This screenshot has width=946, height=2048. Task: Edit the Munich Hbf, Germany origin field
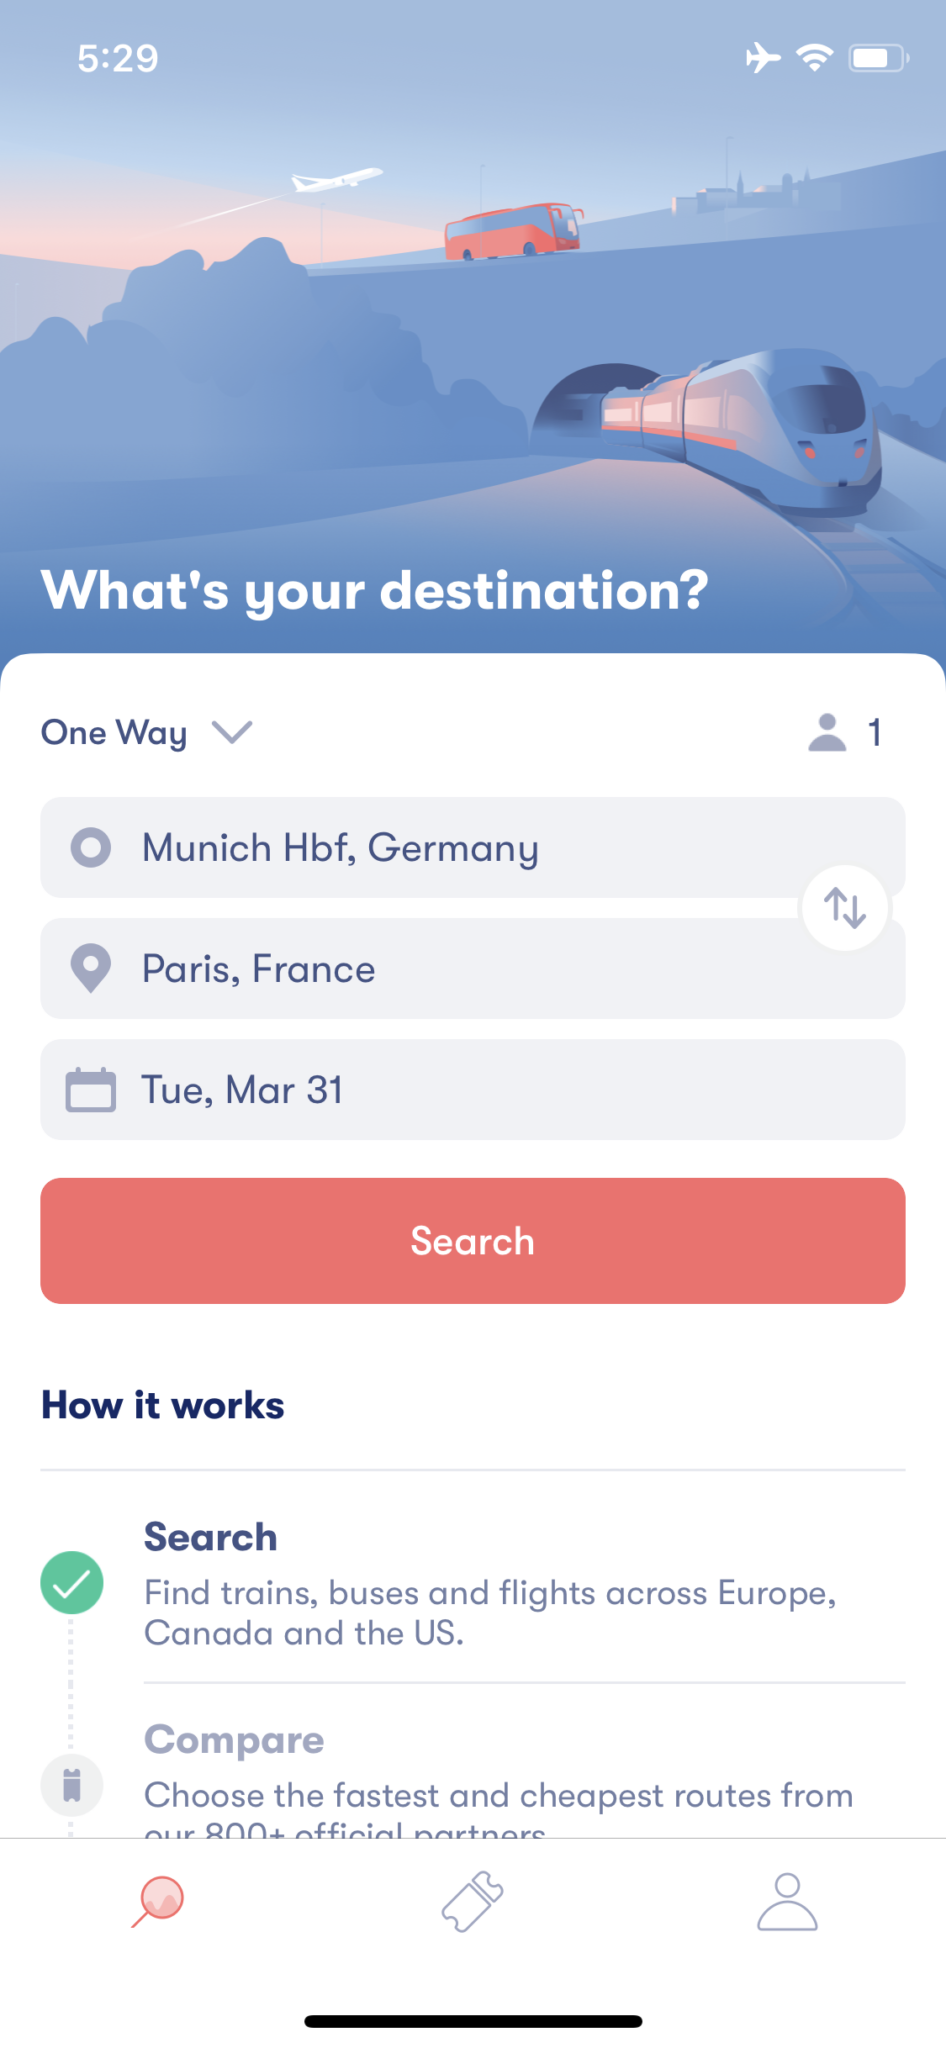(472, 847)
